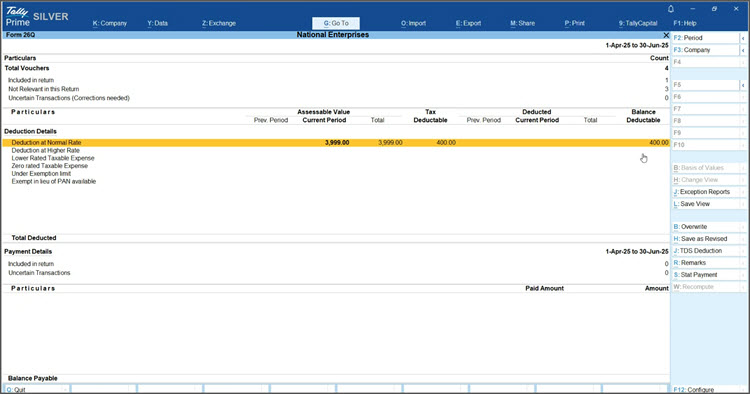Click balance deductable value 400.00
This screenshot has width=750, height=394.
click(659, 142)
